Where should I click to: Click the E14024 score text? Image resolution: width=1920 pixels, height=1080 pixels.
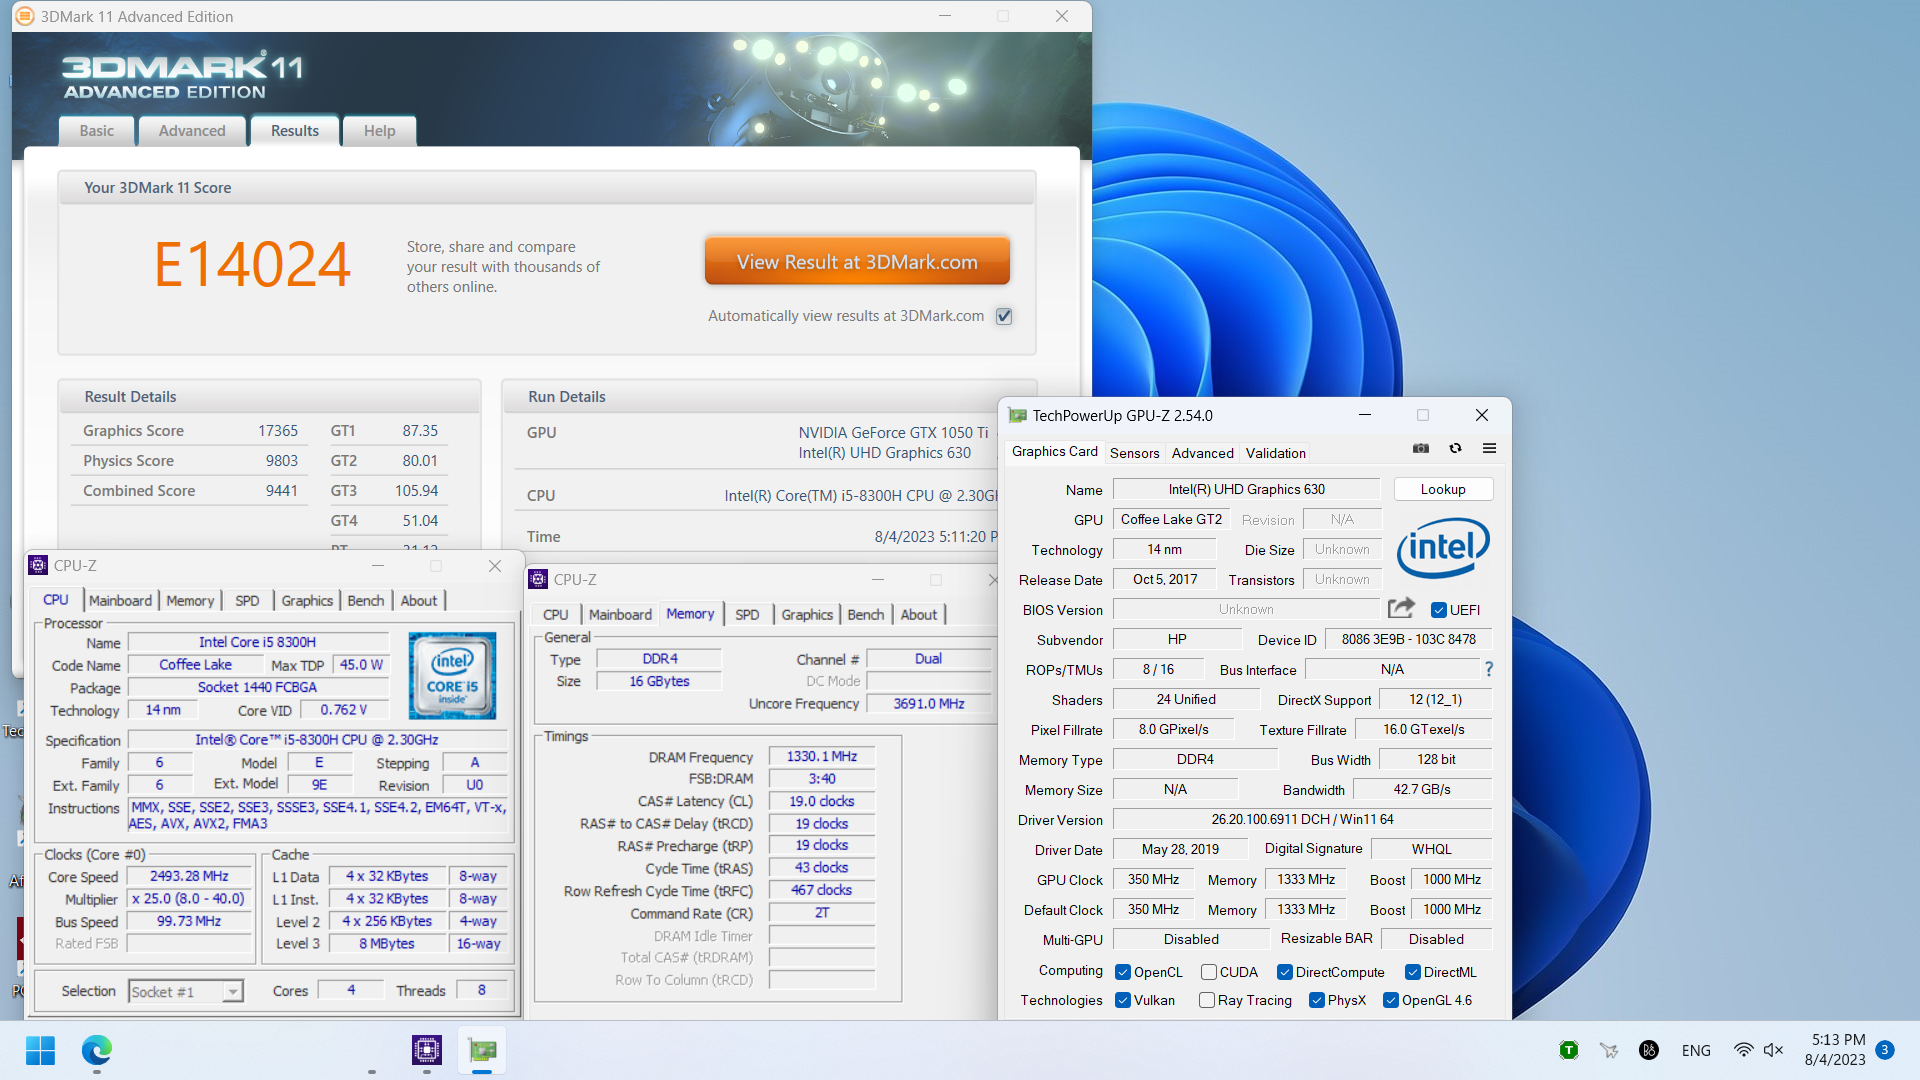[x=252, y=265]
